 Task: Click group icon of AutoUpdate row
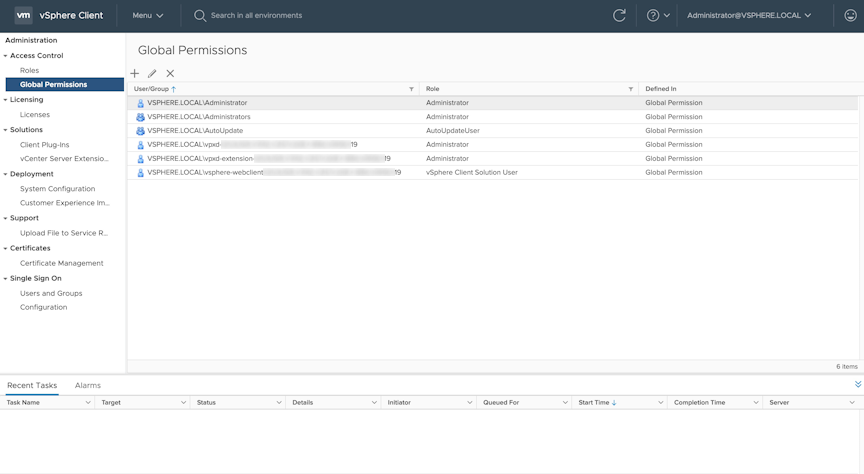click(141, 131)
